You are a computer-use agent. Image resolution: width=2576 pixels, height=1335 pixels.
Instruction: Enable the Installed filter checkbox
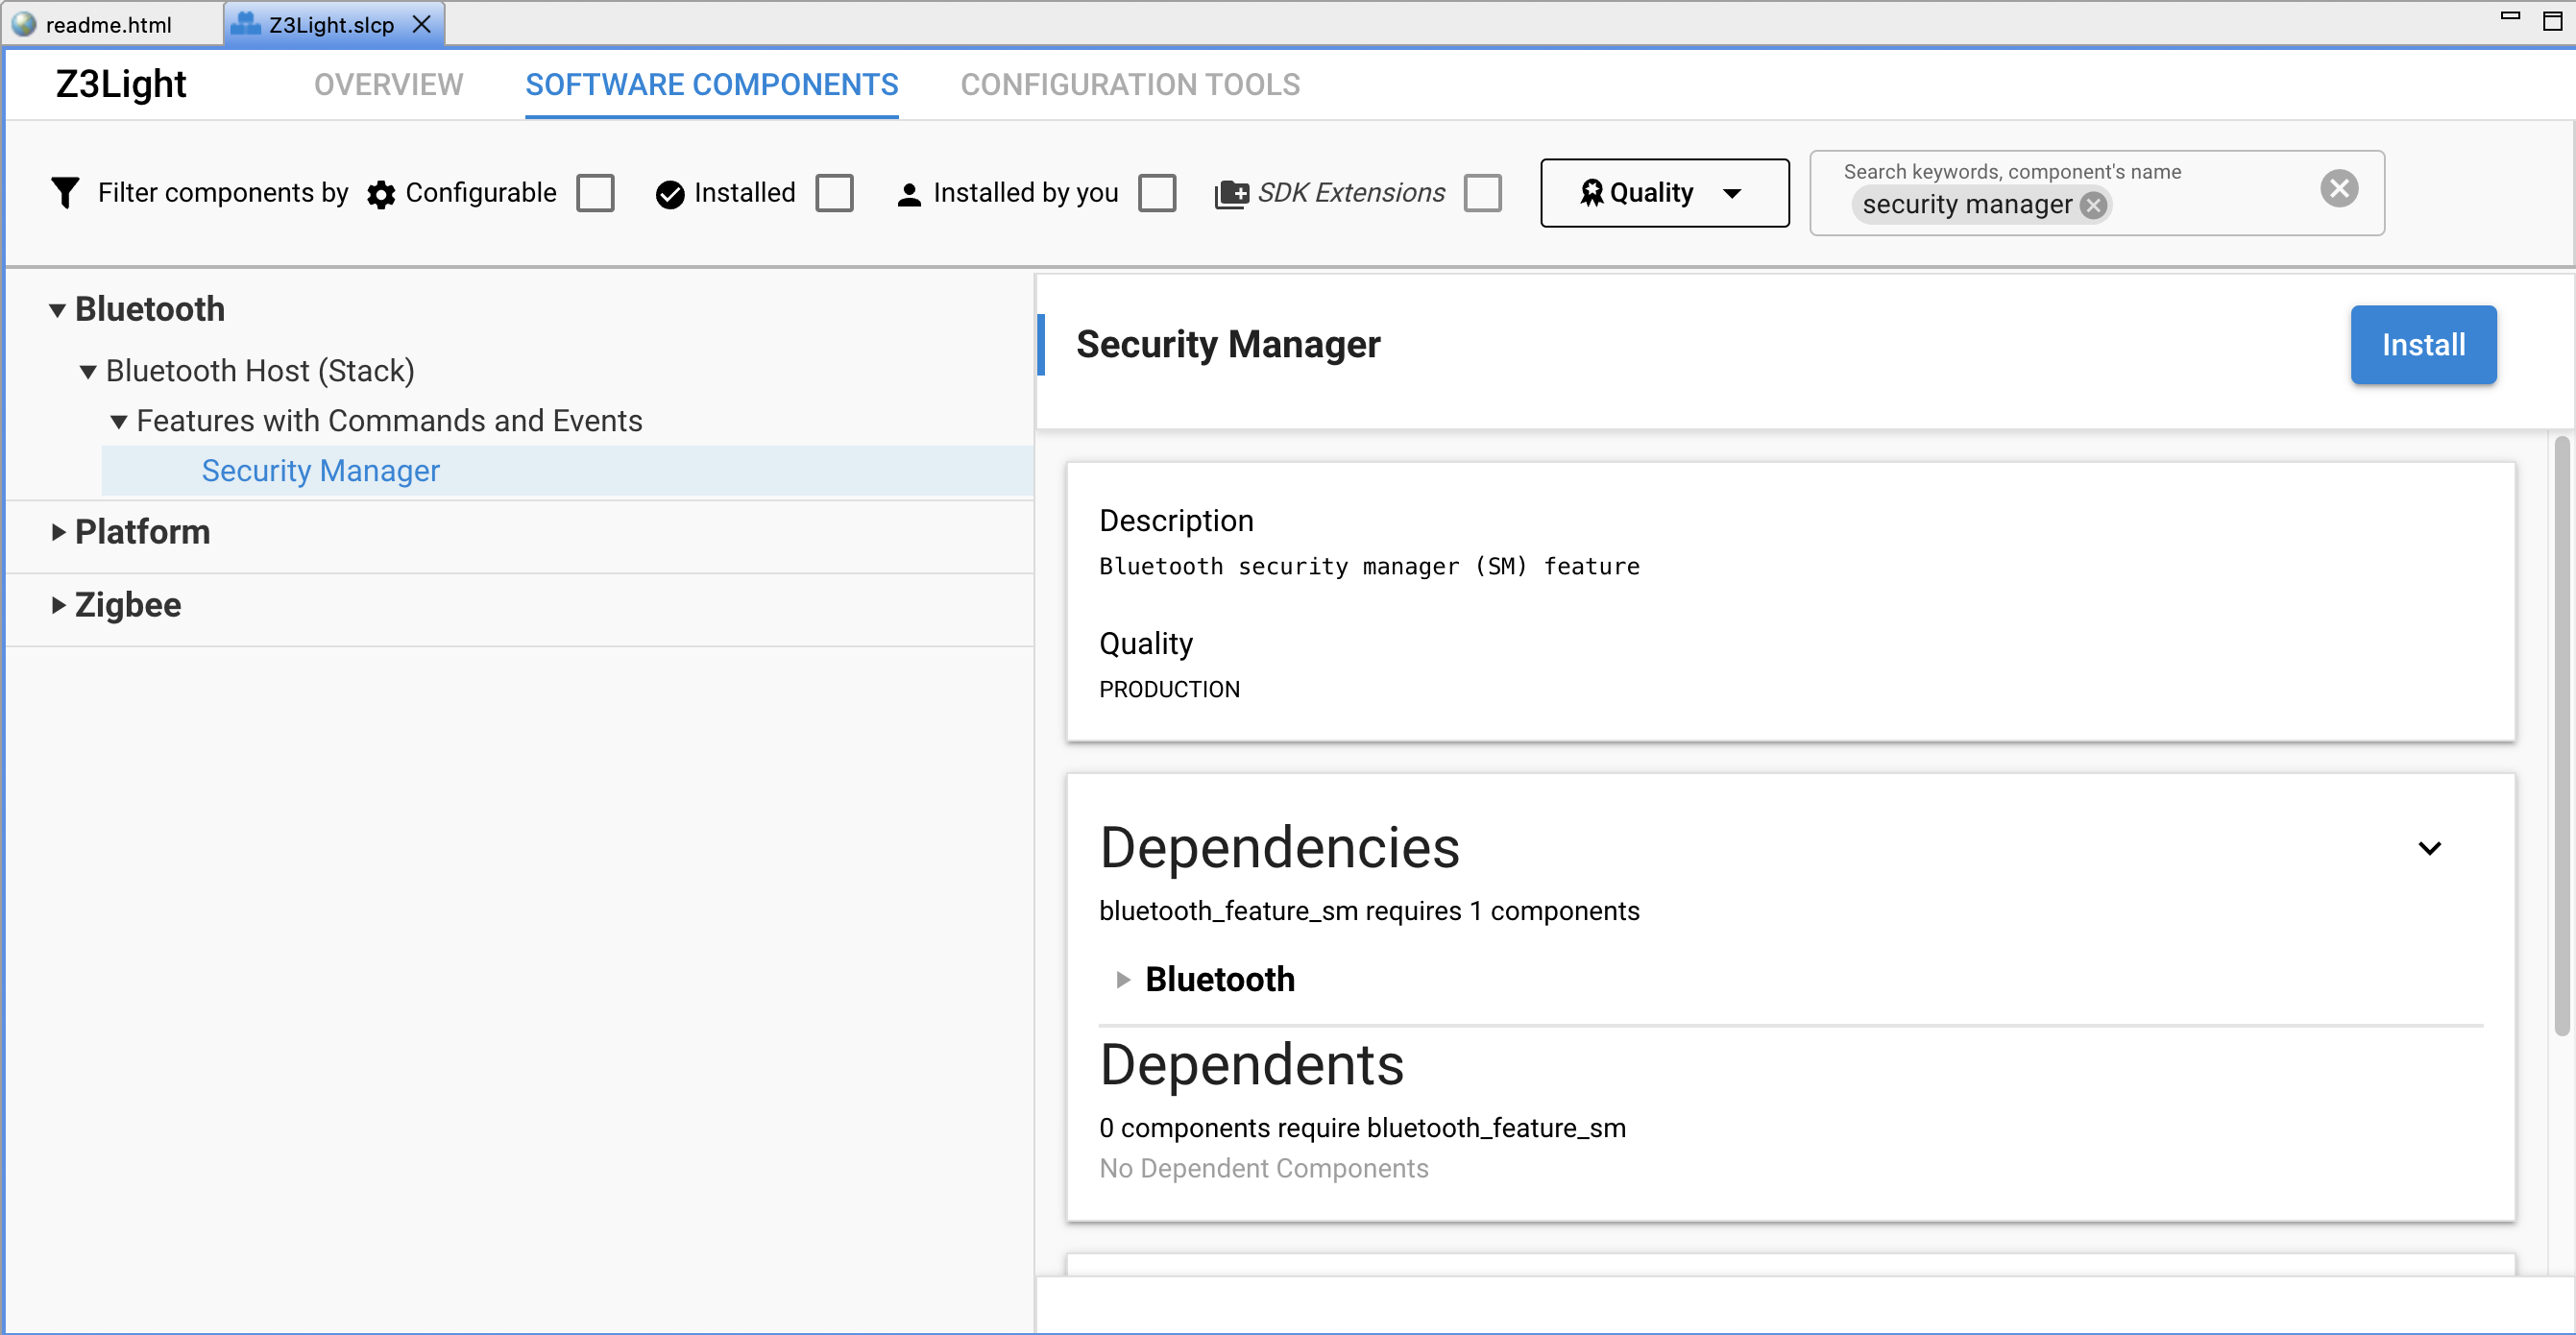(835, 193)
